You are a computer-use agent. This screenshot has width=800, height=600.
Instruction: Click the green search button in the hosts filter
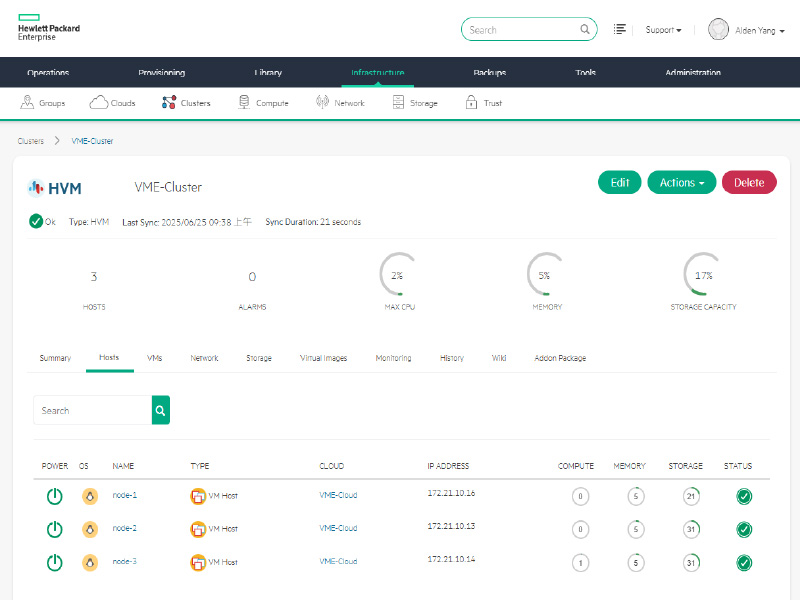(x=161, y=410)
